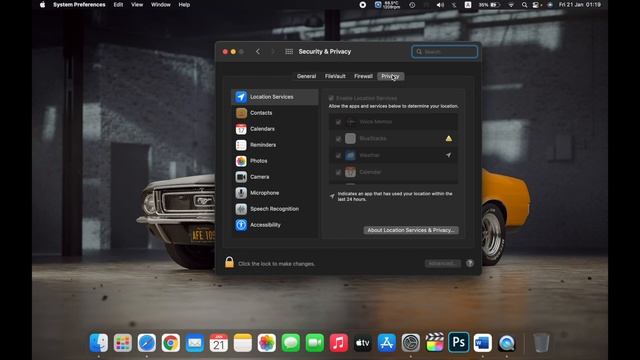Open Music from the Dock
The width and height of the screenshot is (640, 360).
pos(339,342)
